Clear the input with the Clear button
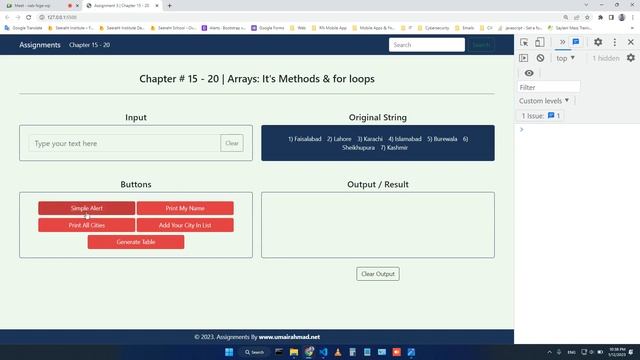The height and width of the screenshot is (360, 640). click(232, 143)
